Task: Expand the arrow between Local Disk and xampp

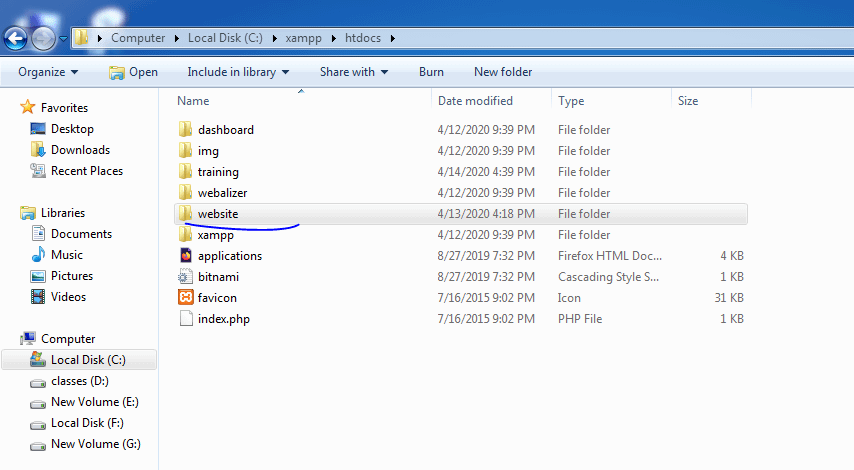Action: click(274, 38)
